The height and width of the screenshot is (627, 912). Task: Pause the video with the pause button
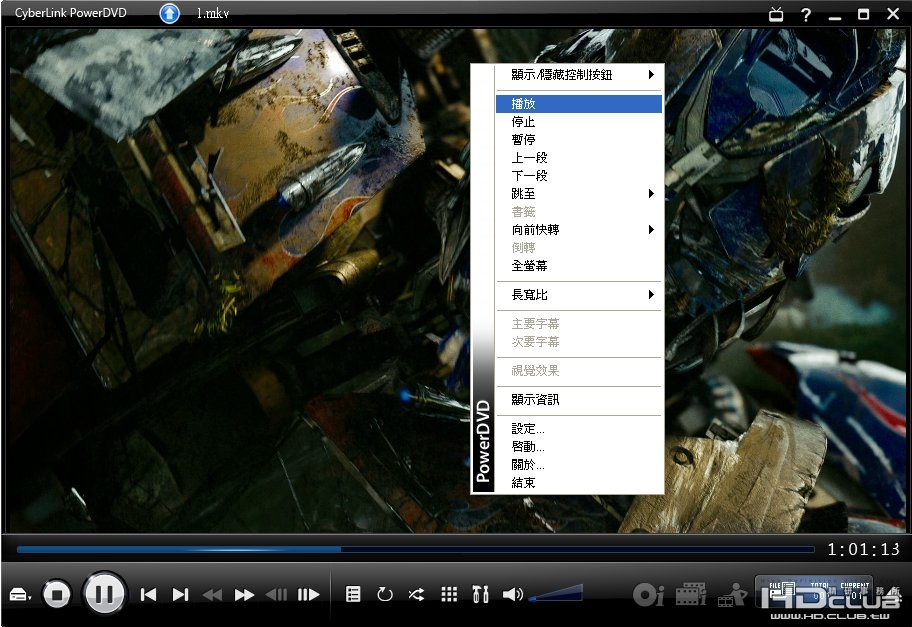tap(105, 594)
